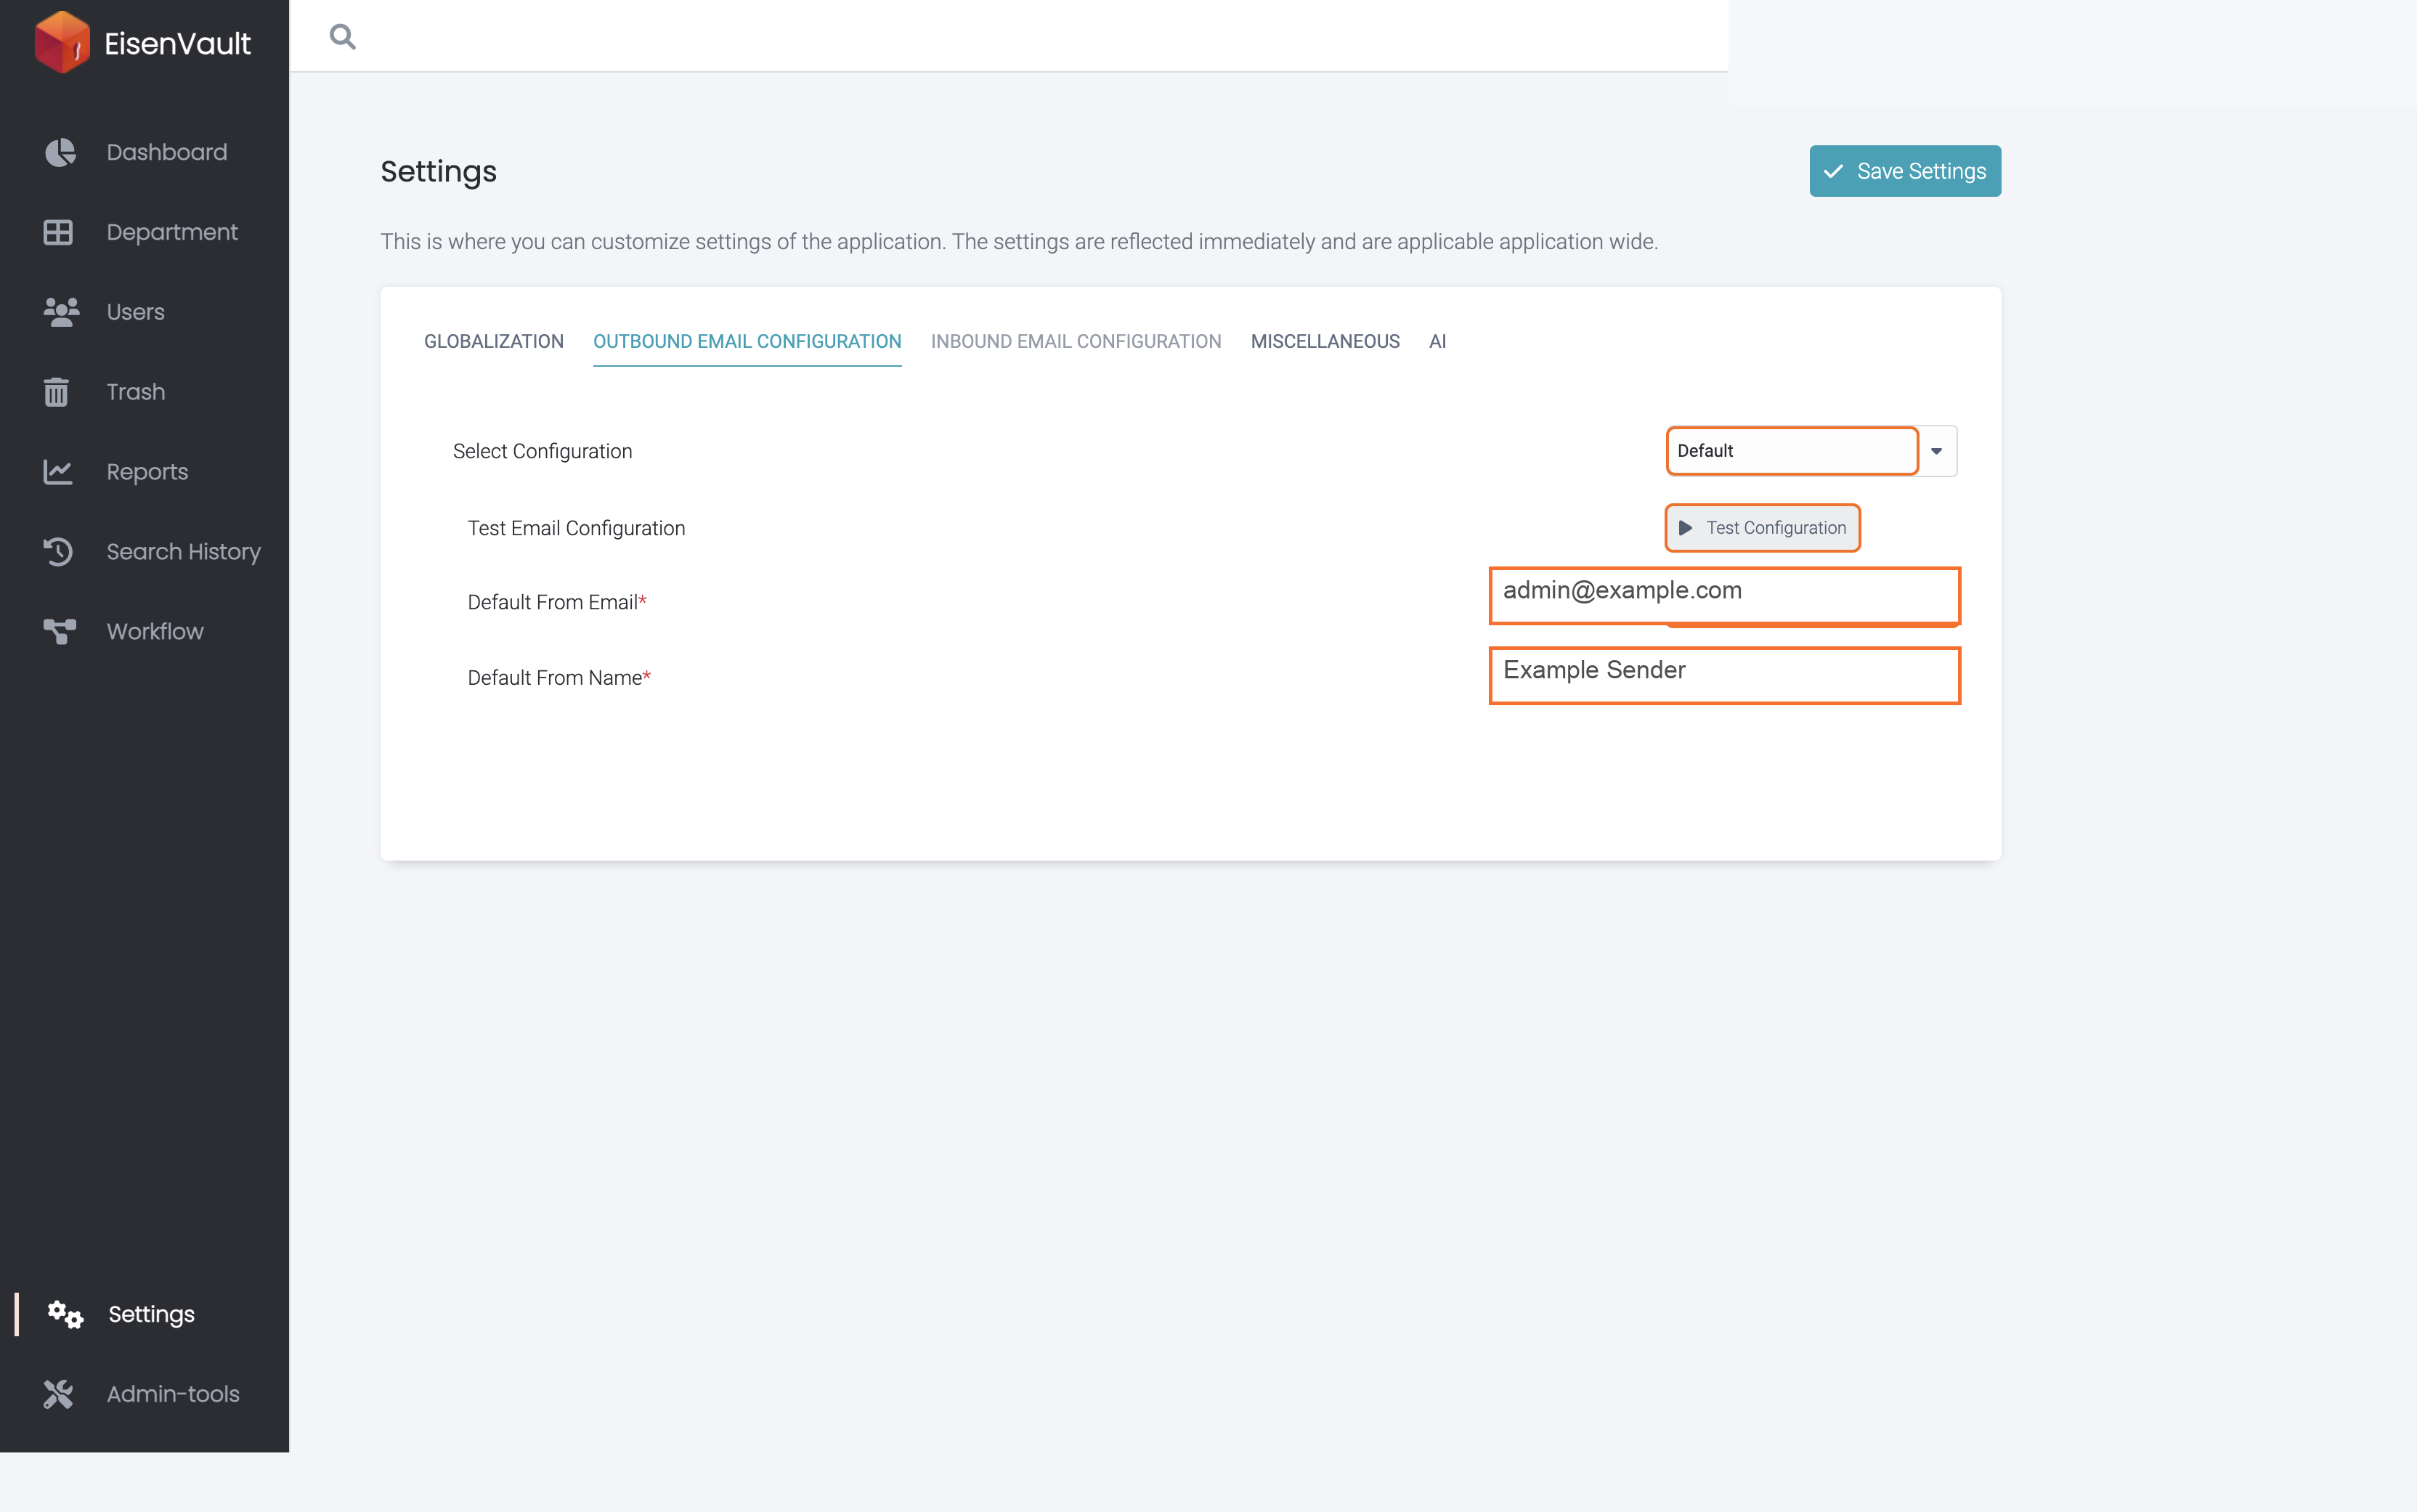Open Reports from sidebar
The image size is (2417, 1512).
144,472
